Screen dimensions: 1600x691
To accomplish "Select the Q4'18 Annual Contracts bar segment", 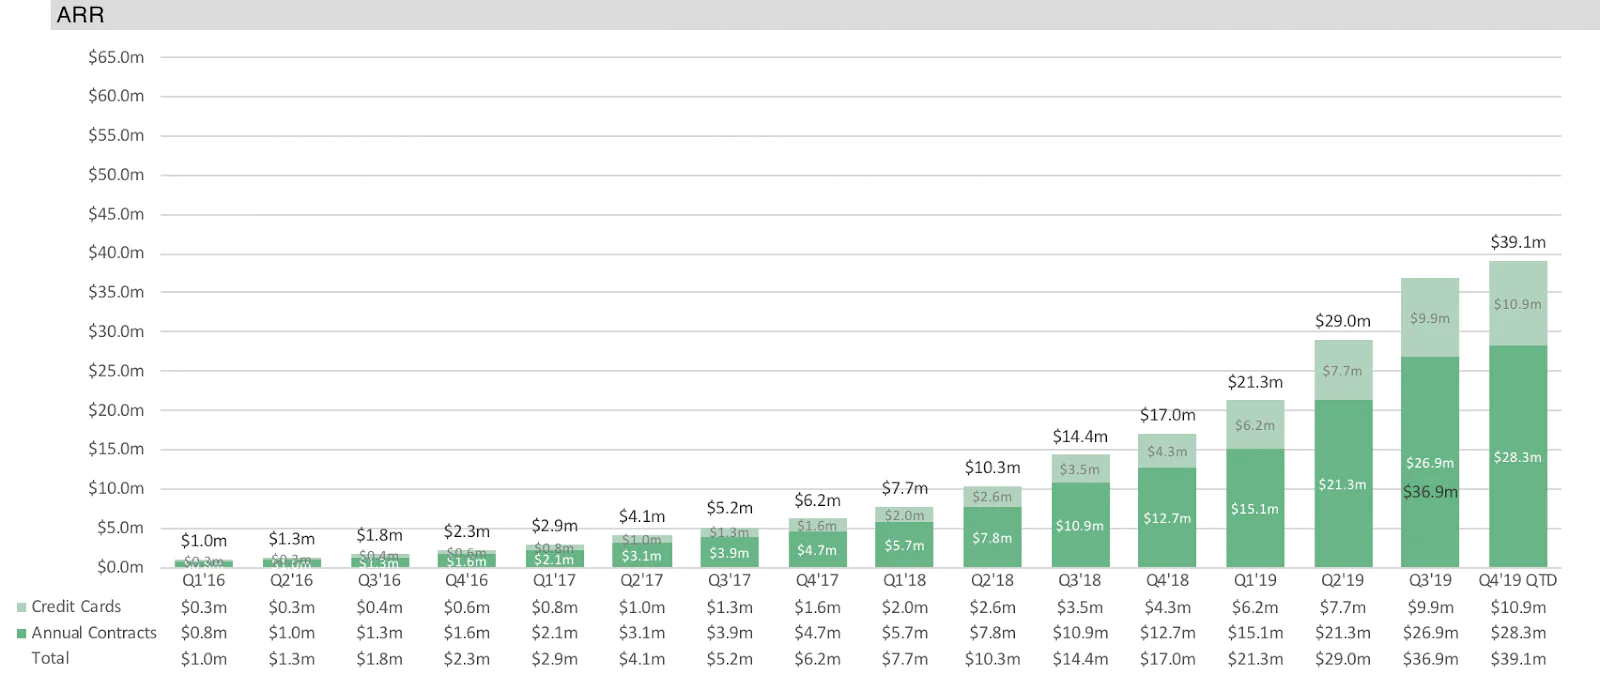I will [1167, 517].
